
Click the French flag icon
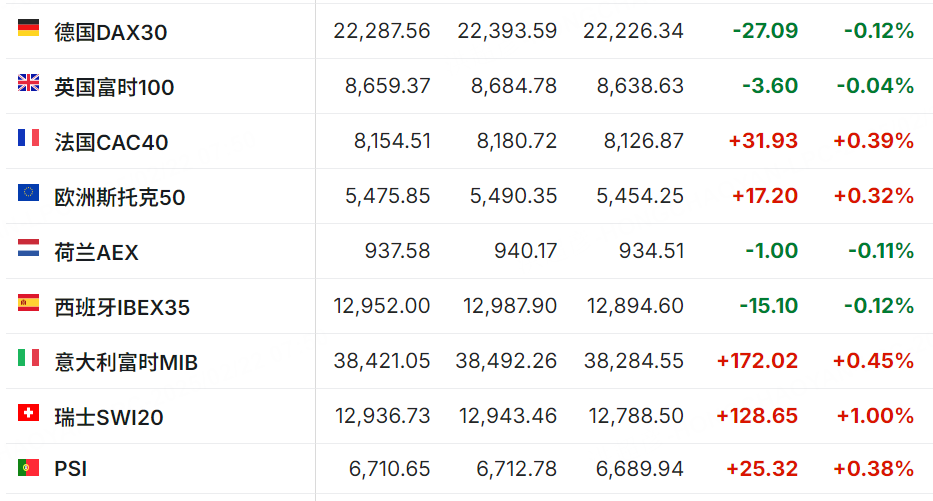click(28, 137)
